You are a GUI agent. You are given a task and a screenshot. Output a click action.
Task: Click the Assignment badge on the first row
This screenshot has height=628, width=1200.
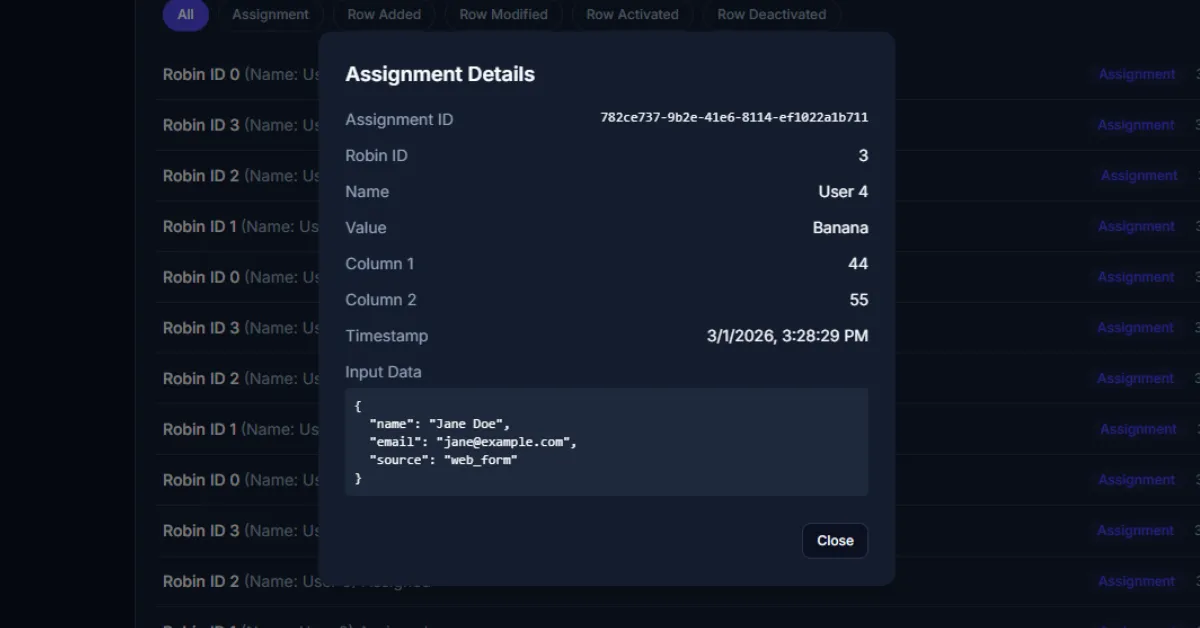(x=1136, y=74)
